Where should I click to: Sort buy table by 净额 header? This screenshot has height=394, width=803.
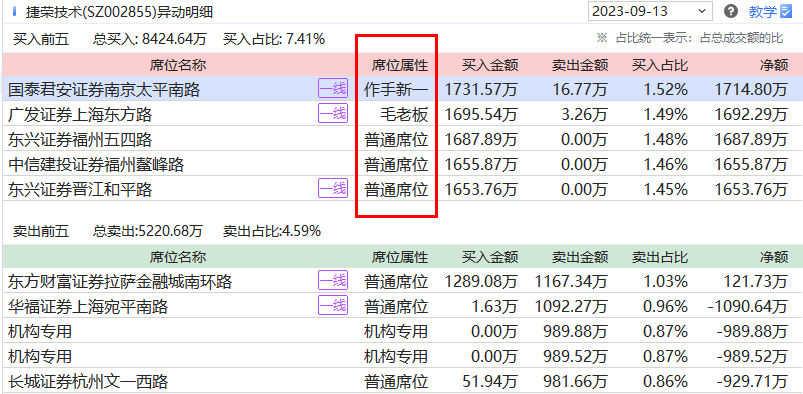774,65
